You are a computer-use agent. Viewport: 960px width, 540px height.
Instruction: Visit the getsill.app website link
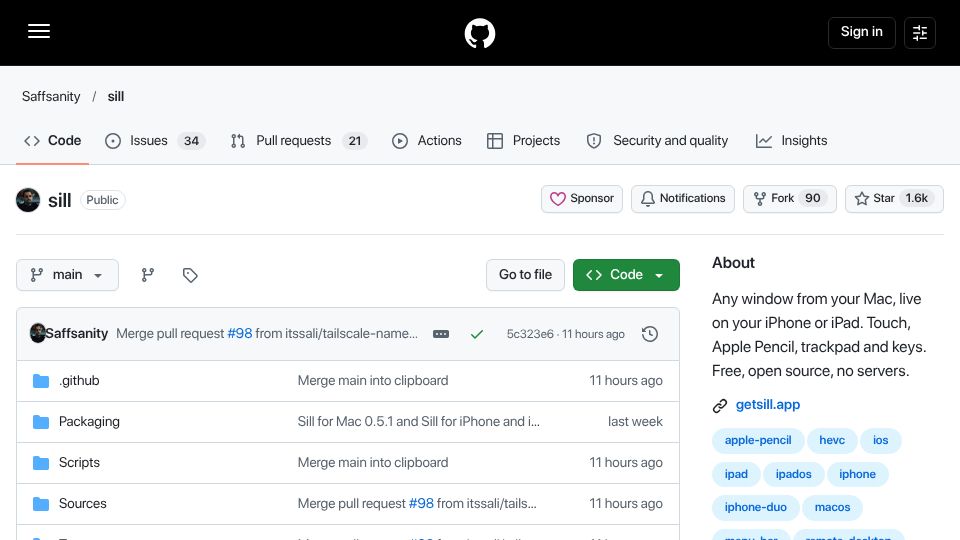768,405
